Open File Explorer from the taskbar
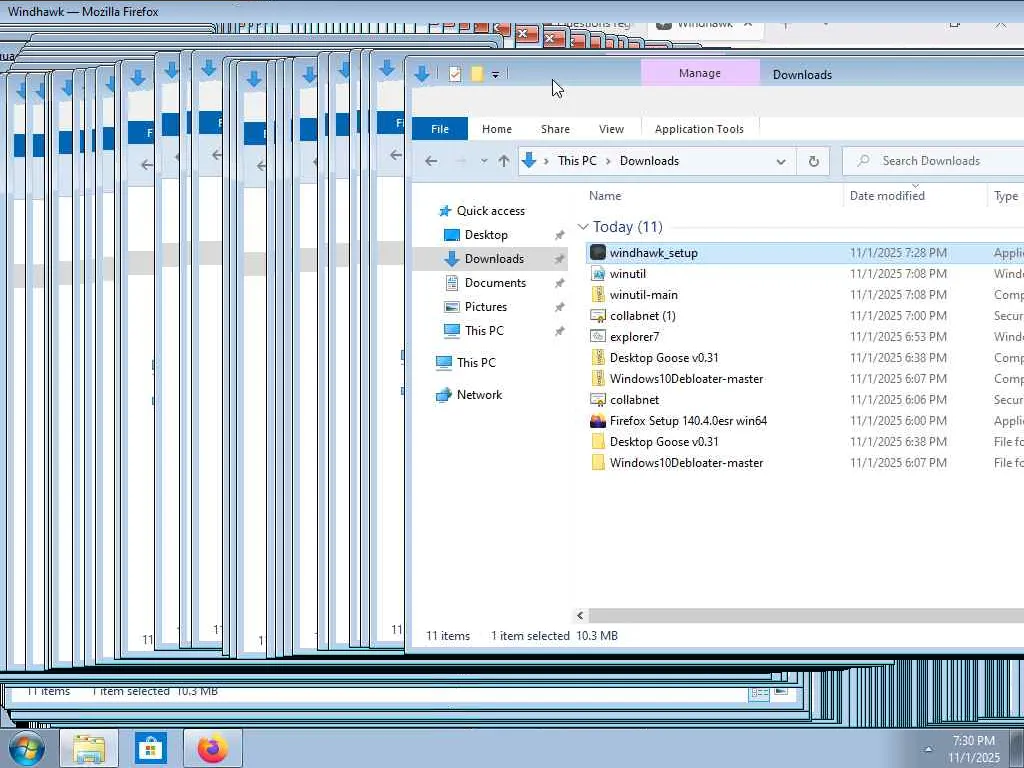The image size is (1024, 768). 89,748
